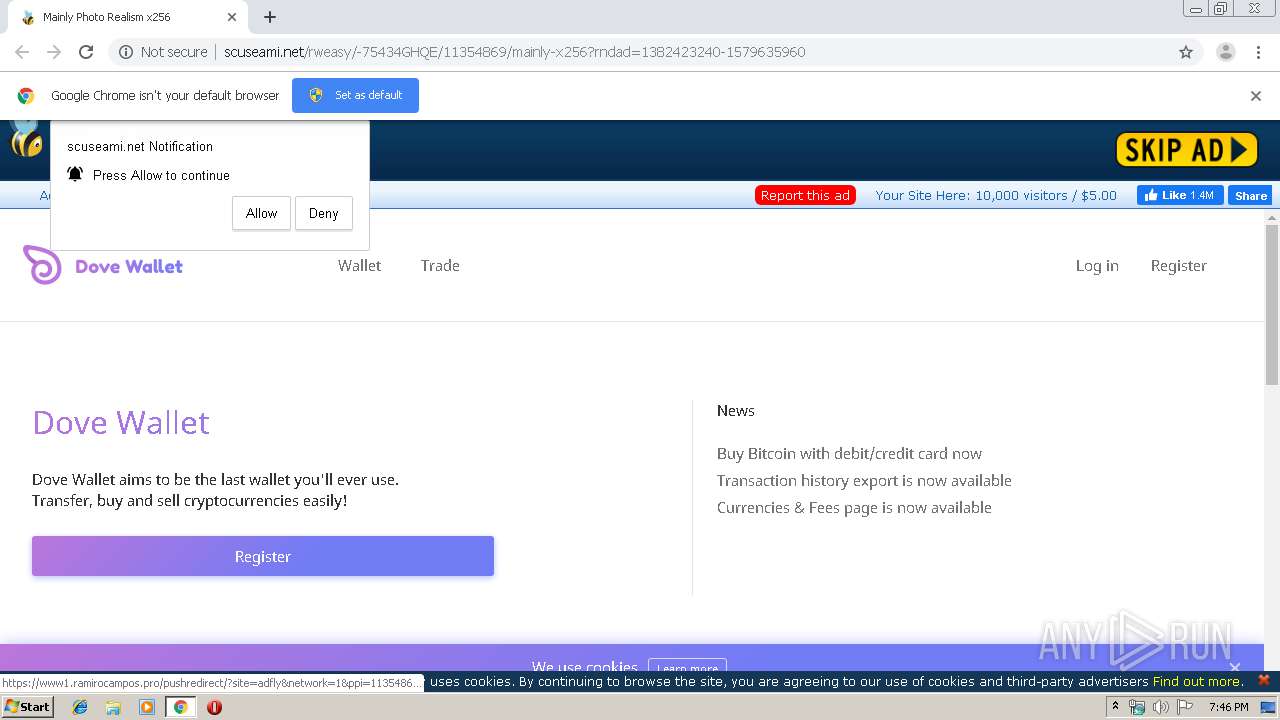Click the red Opera-style taskbar icon
Viewport: 1280px width, 720px height.
[214, 707]
